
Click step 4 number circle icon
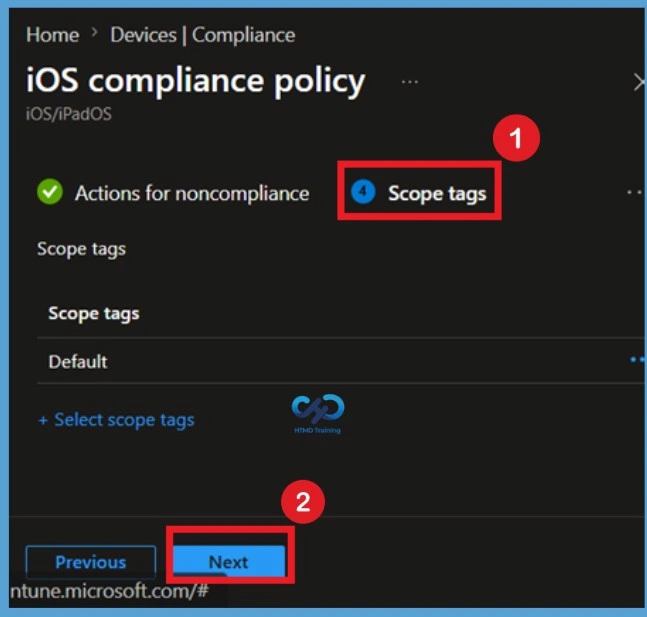point(363,192)
